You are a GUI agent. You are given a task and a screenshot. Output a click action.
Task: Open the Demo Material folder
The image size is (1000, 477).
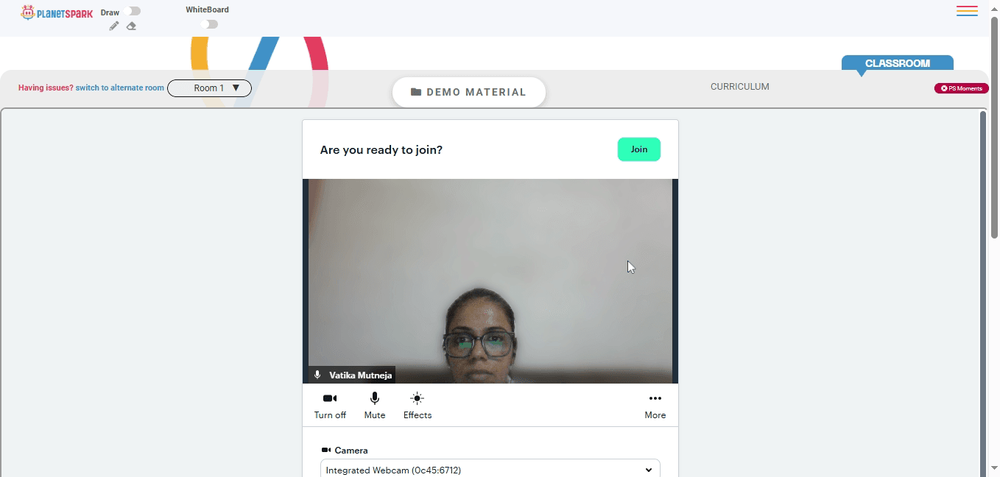tap(469, 92)
